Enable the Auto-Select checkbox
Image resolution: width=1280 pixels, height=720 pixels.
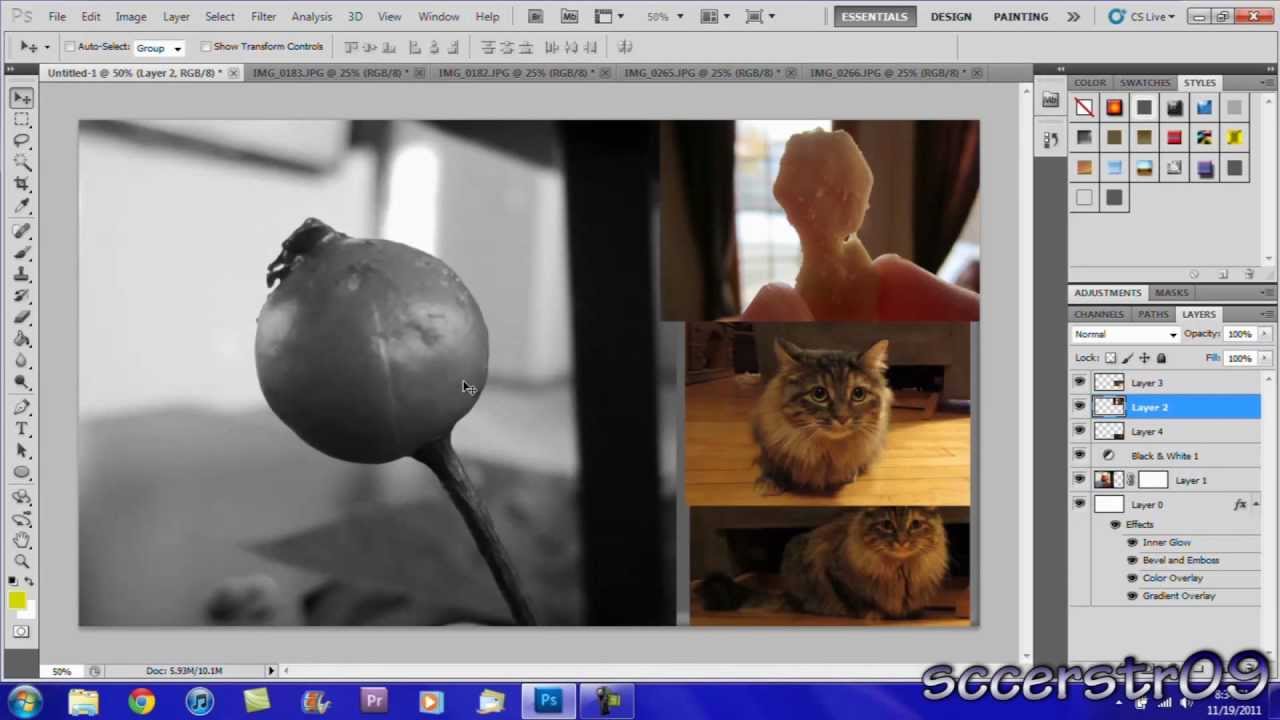coord(70,47)
